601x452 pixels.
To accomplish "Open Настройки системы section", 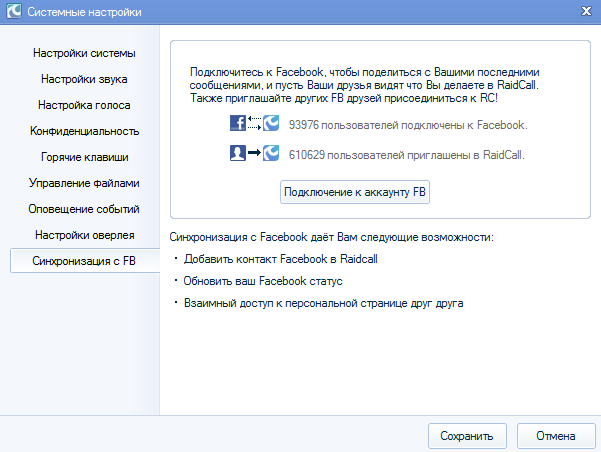I will [x=84, y=53].
